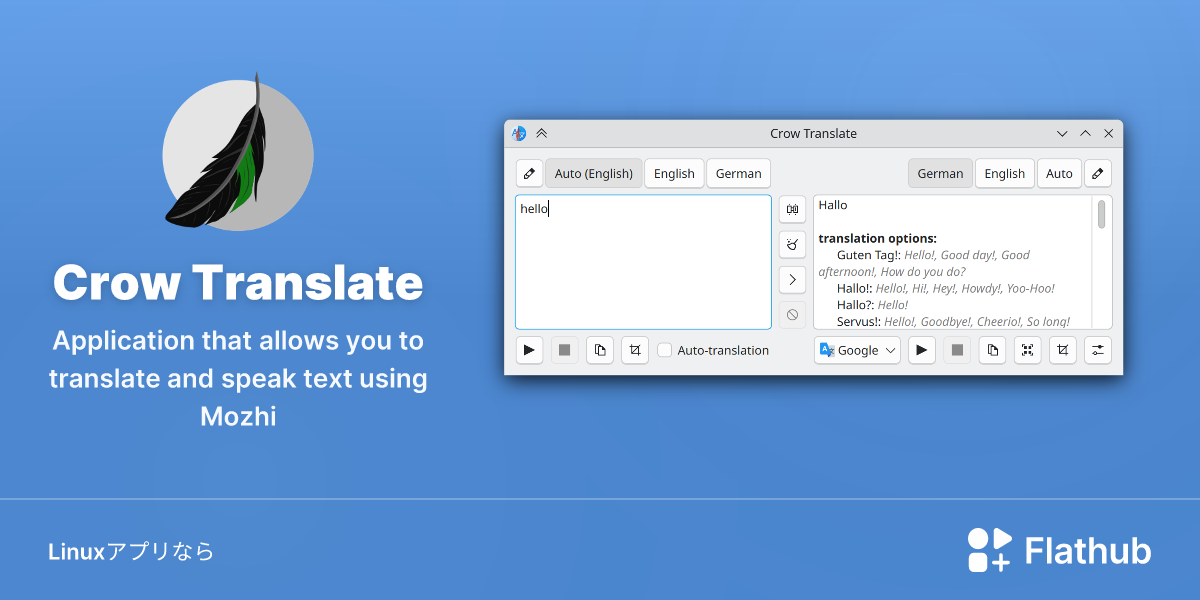Click the translation crop capture icon
1200x600 pixels.
(1063, 350)
